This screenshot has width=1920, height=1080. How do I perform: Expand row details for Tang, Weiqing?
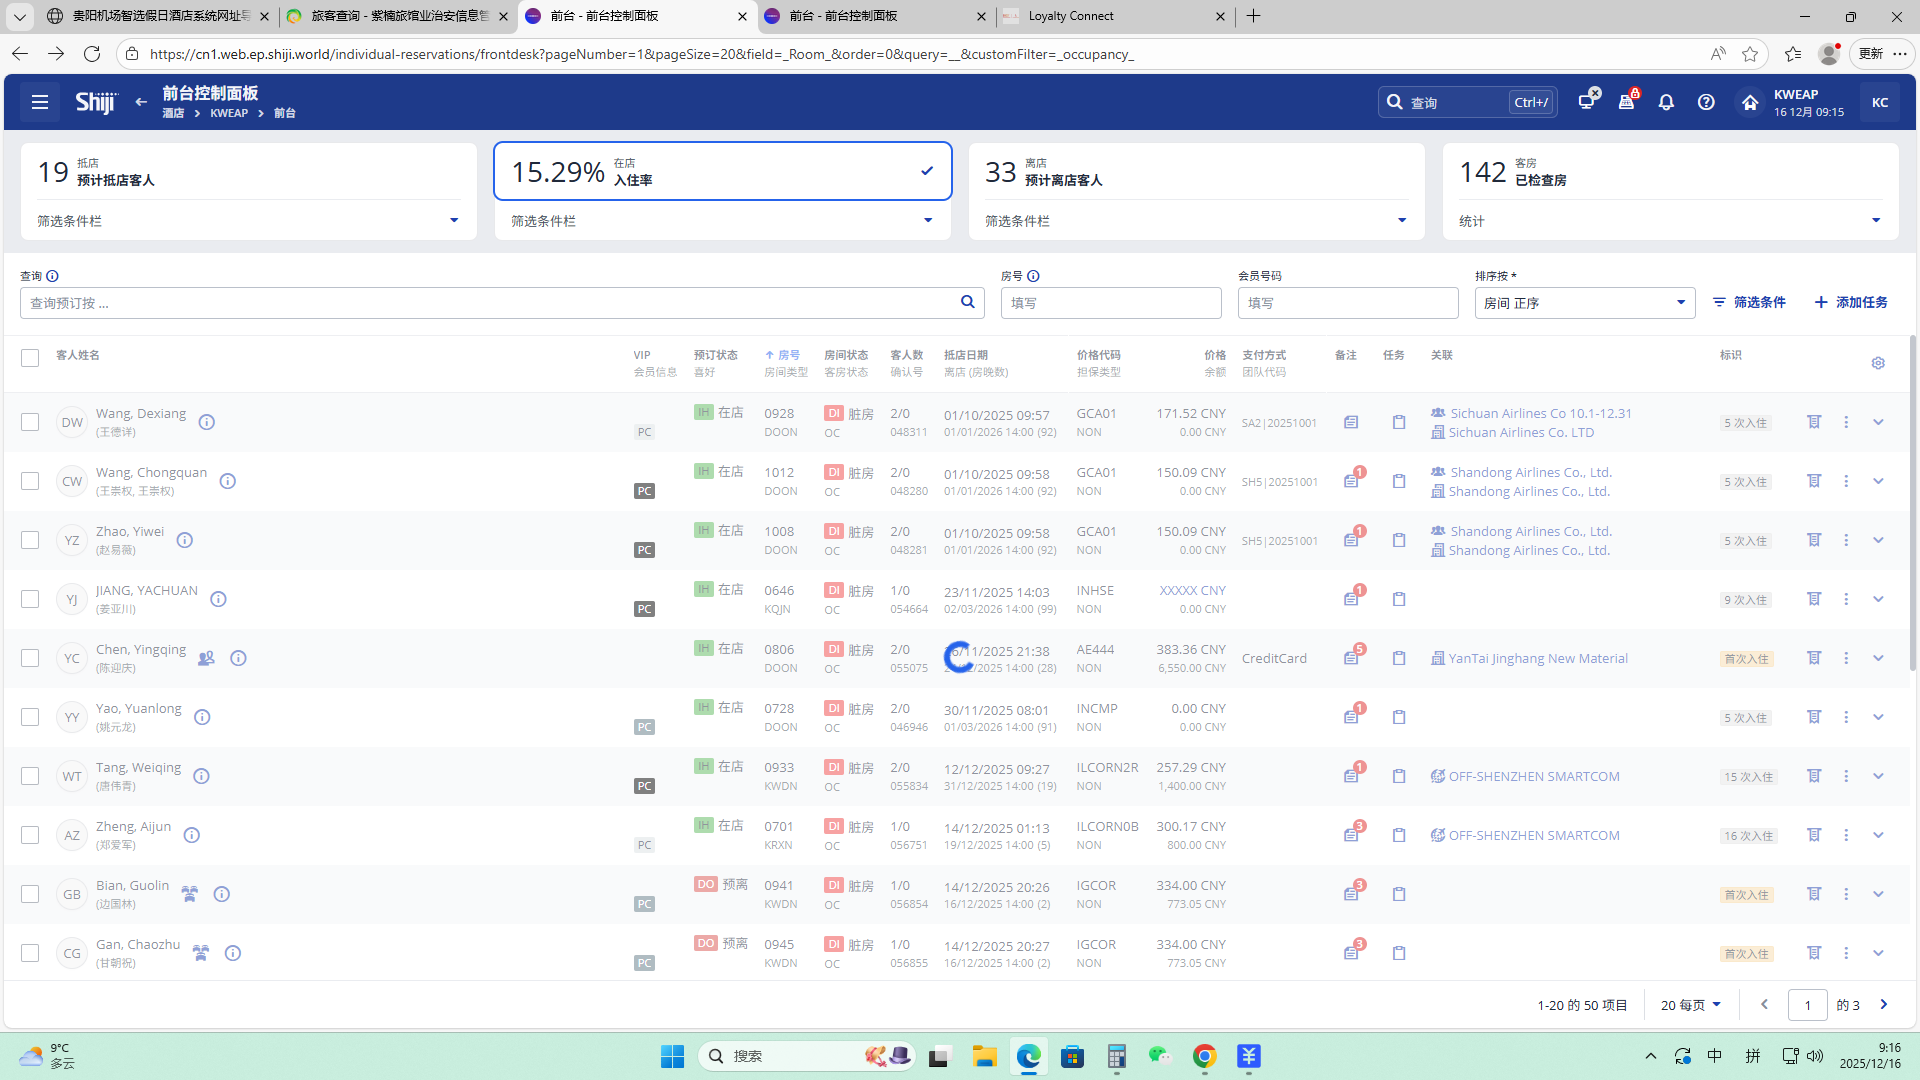(1878, 776)
